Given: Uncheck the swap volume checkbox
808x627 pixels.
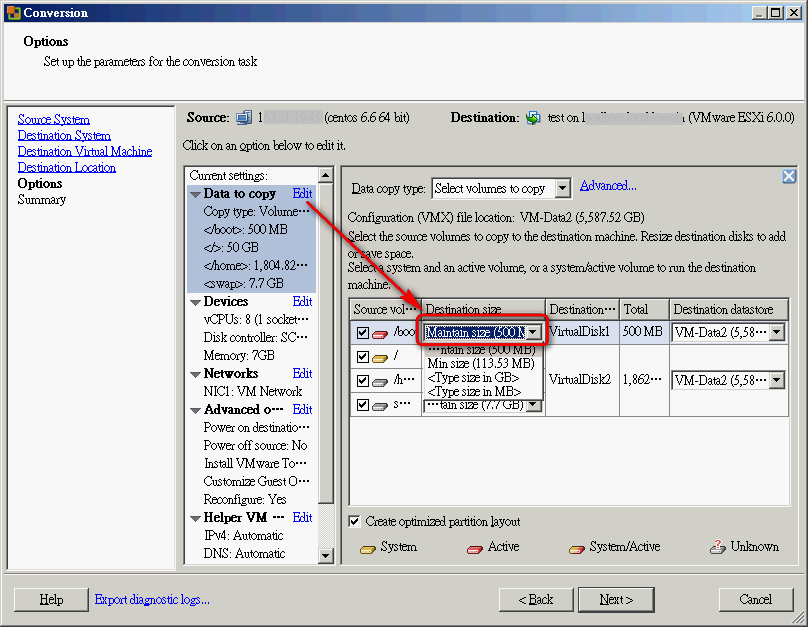Looking at the screenshot, I should pos(363,405).
